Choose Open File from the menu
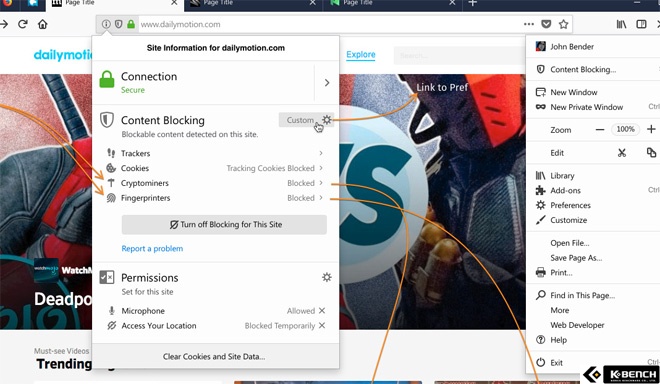Image resolution: width=660 pixels, height=384 pixels. click(x=593, y=243)
